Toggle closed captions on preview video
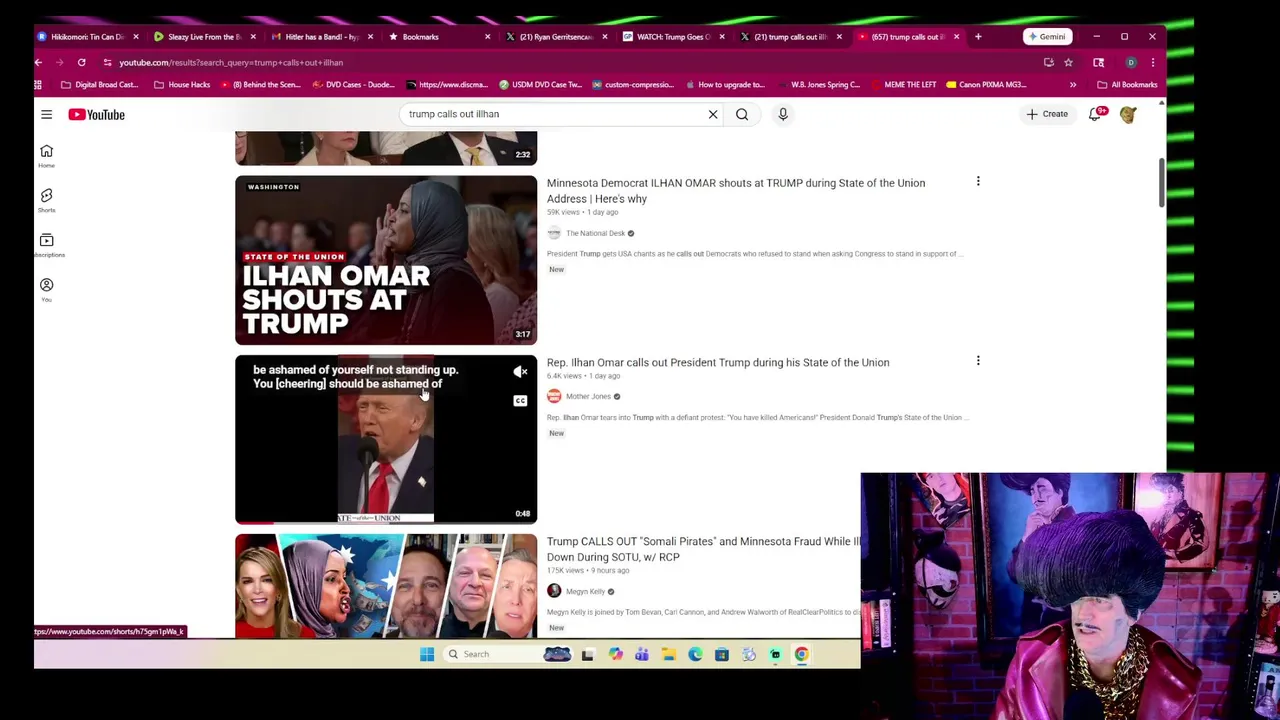 (520, 401)
